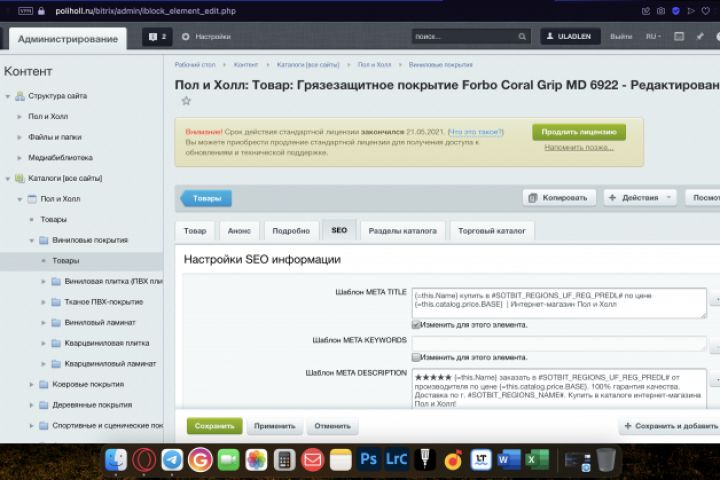
Task: Click the padlock site security icon
Action: point(41,11)
